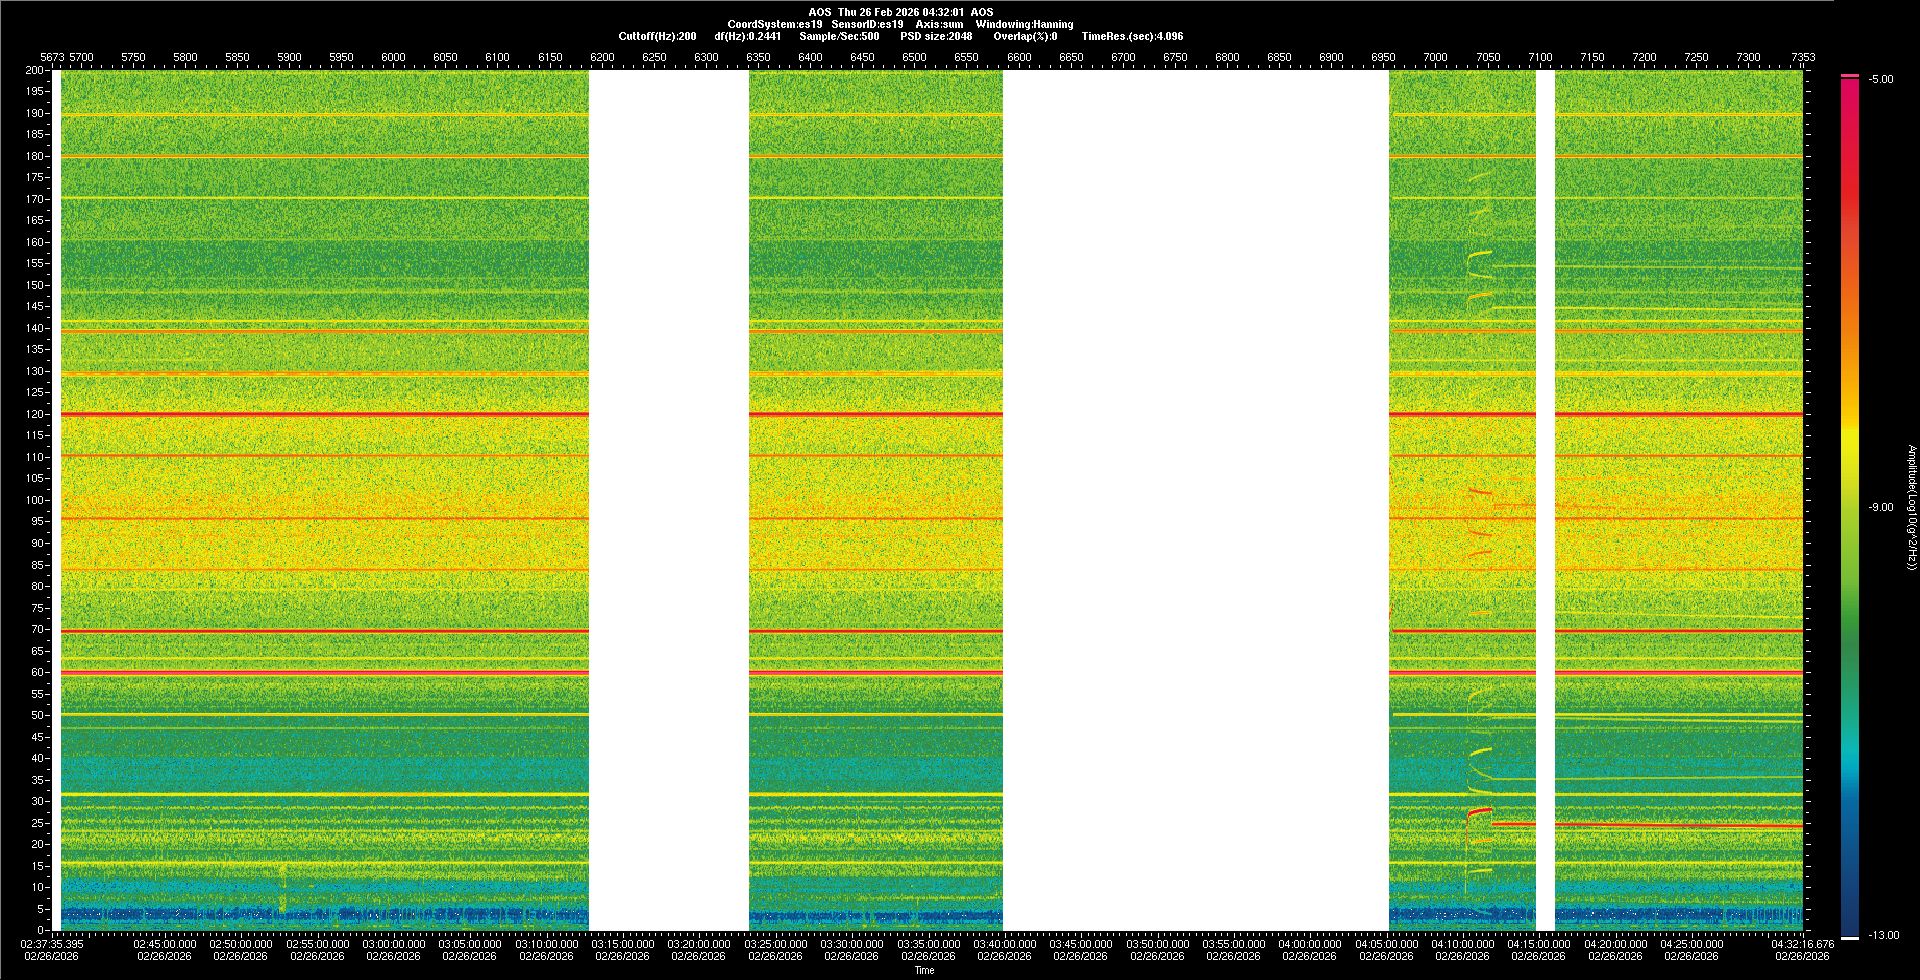Click the 120 Hz tick on the frequency axis
Viewport: 1920px width, 980px height.
point(35,414)
